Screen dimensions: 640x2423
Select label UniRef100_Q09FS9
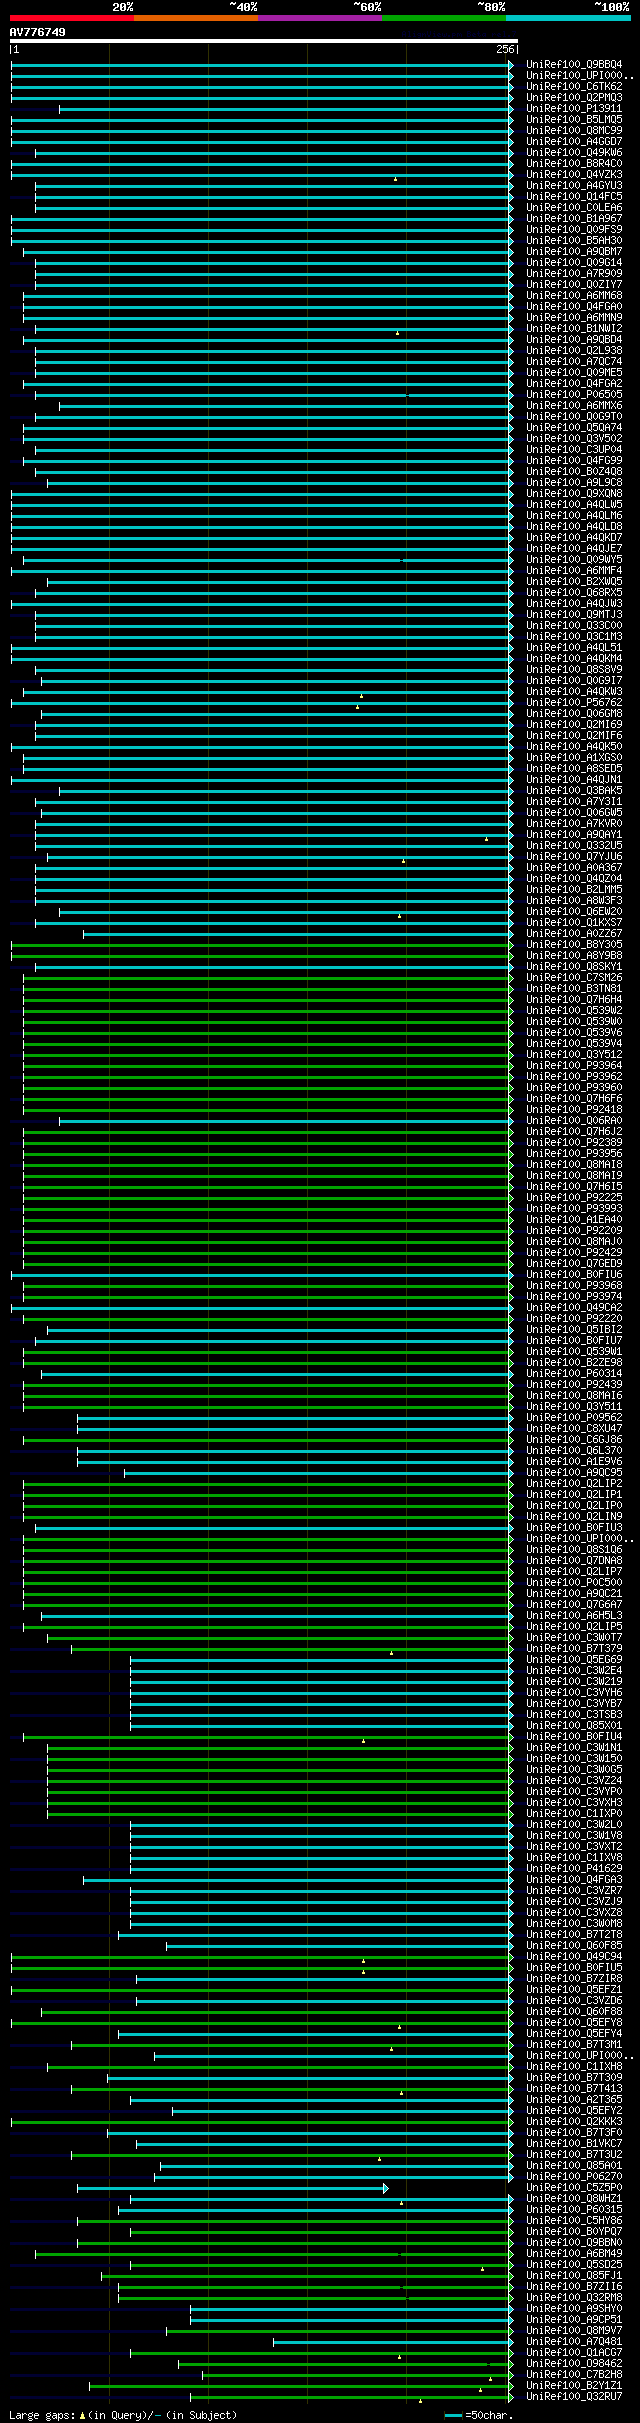574,230
